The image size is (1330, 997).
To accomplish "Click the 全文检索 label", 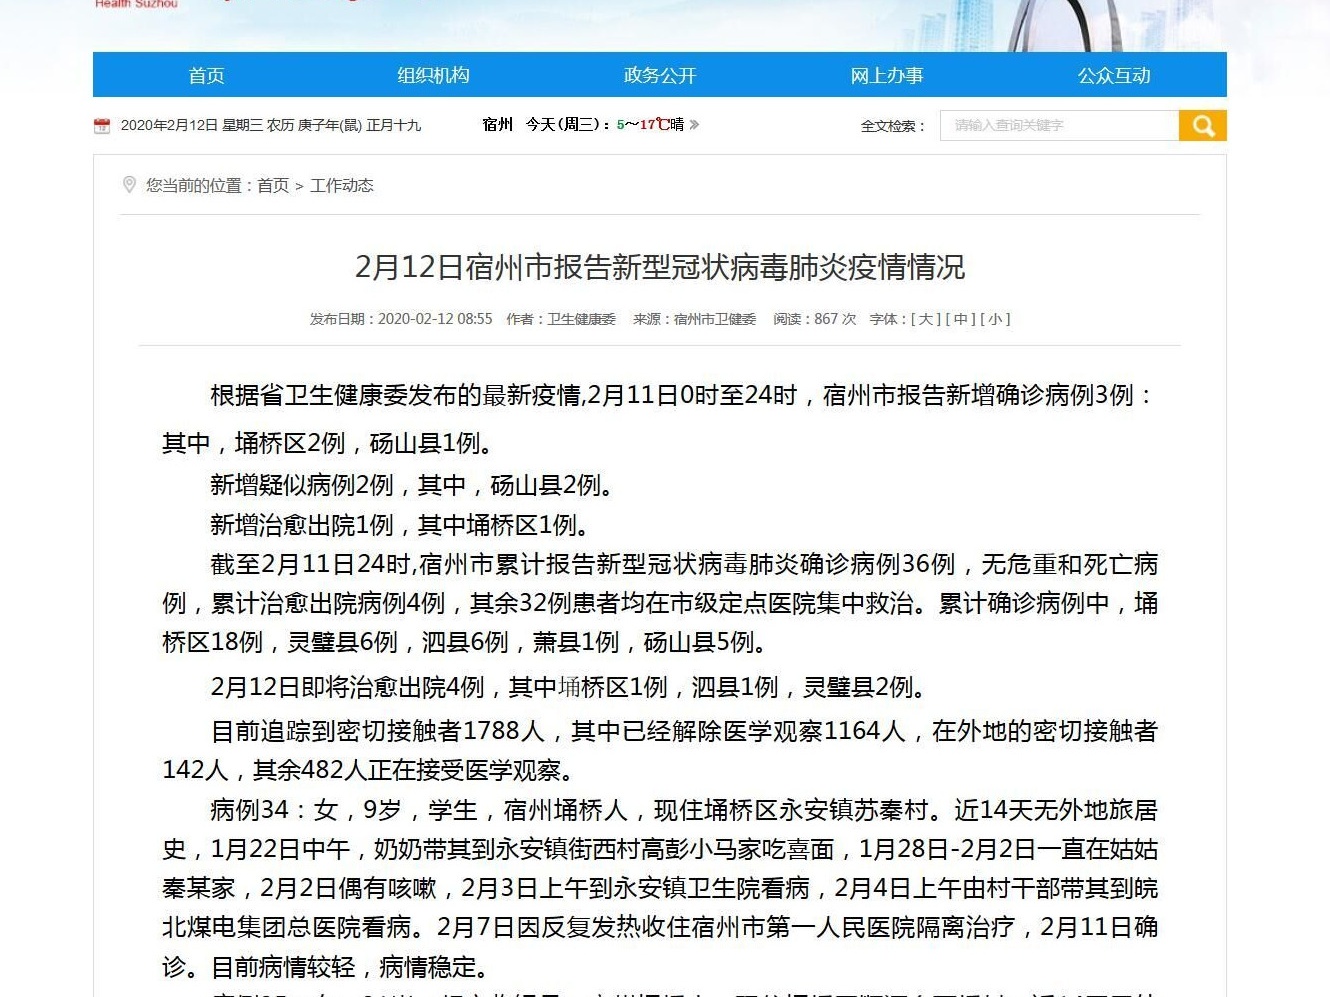I will 893,126.
